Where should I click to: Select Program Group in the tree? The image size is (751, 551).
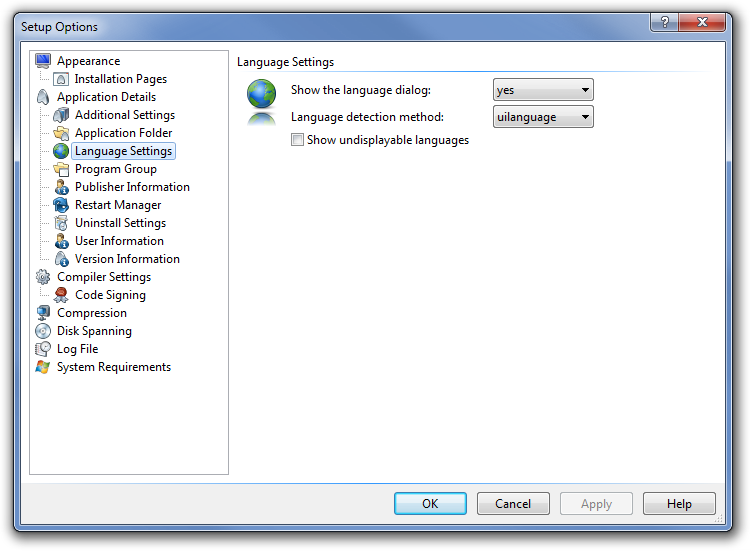[x=115, y=169]
